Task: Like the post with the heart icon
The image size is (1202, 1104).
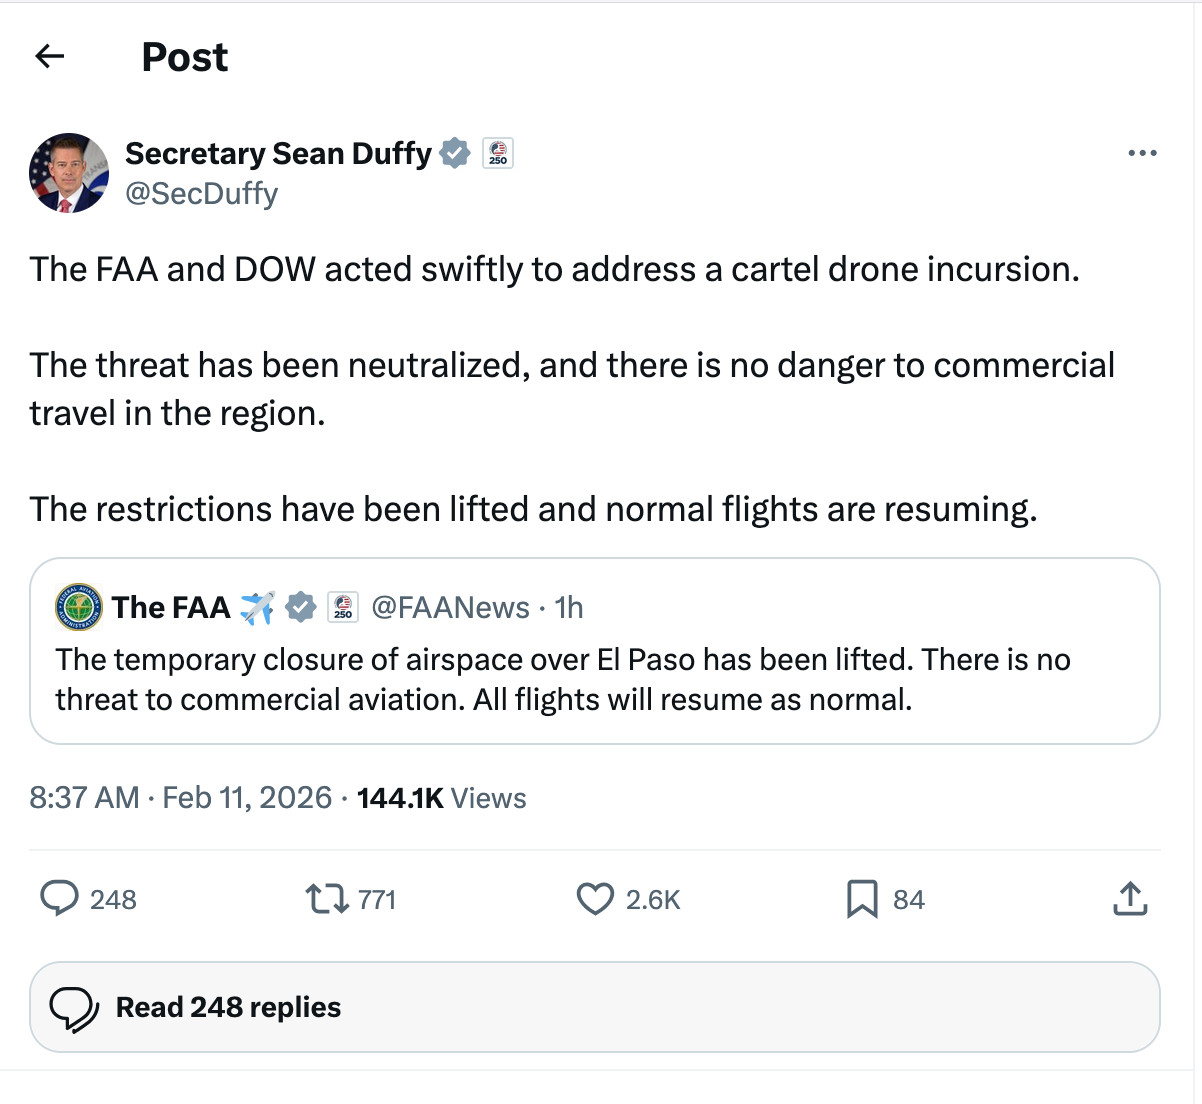Action: pos(595,899)
